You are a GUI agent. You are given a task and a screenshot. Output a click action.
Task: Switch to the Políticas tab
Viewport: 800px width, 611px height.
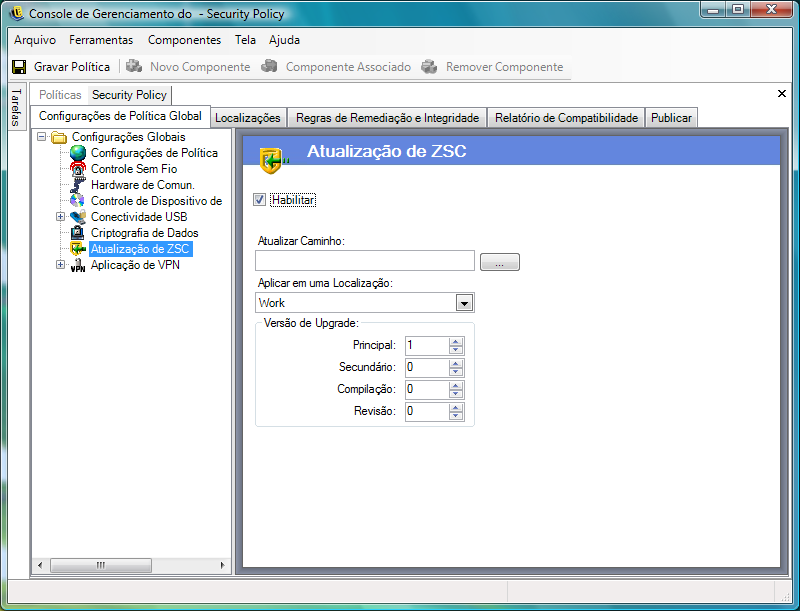[x=60, y=95]
